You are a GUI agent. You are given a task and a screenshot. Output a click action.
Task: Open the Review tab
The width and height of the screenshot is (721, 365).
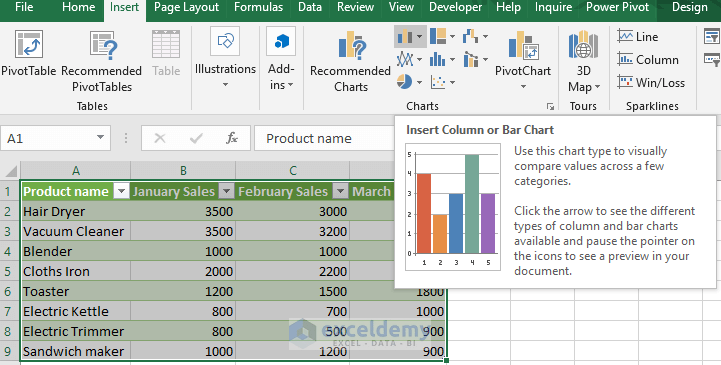pyautogui.click(x=355, y=7)
